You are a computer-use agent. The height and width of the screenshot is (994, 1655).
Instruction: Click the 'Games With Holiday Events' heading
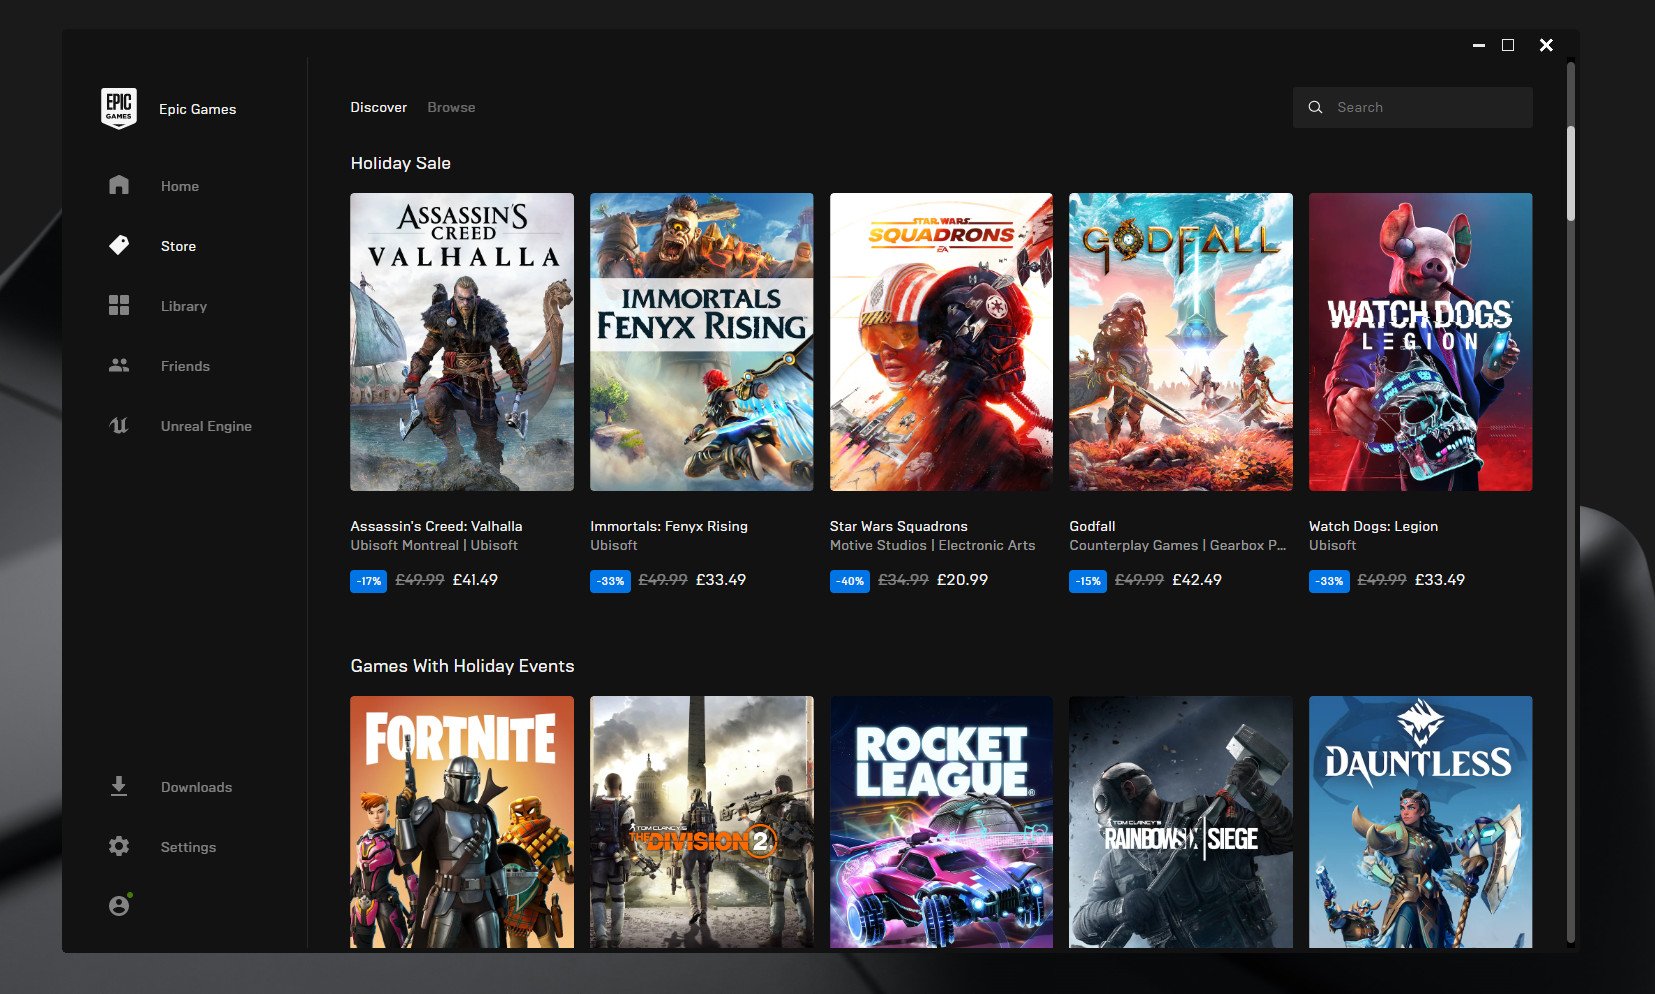[462, 666]
